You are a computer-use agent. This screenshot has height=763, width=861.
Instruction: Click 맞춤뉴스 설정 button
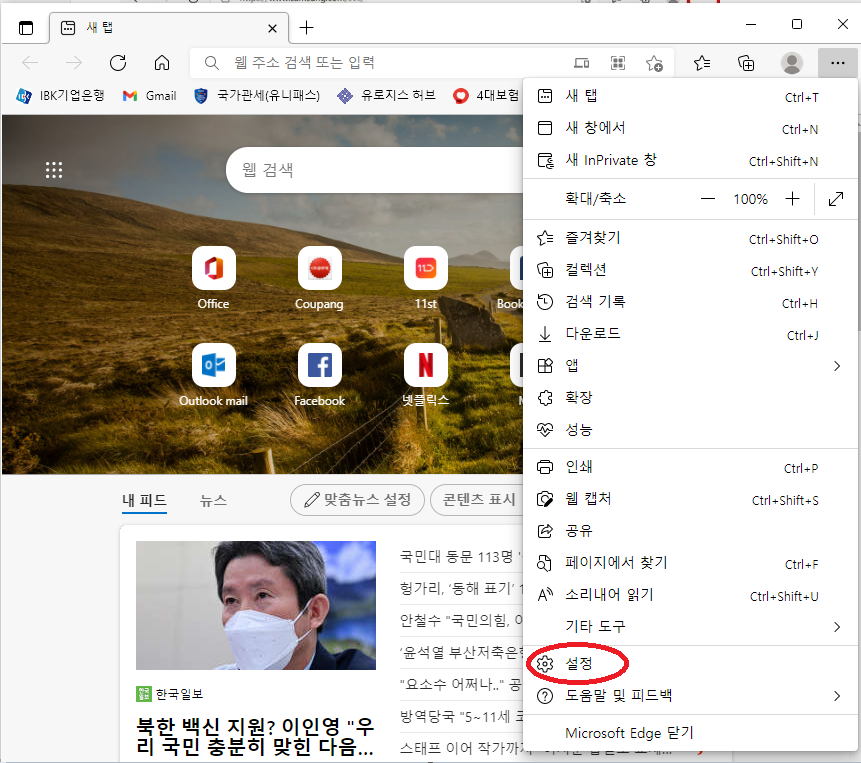tap(357, 500)
